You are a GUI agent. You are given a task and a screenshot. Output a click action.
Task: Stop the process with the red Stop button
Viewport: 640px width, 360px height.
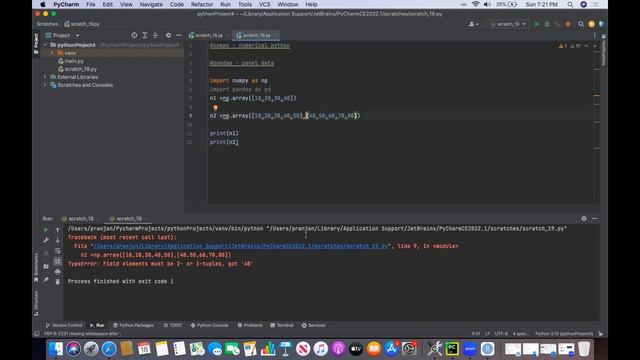coord(568,24)
